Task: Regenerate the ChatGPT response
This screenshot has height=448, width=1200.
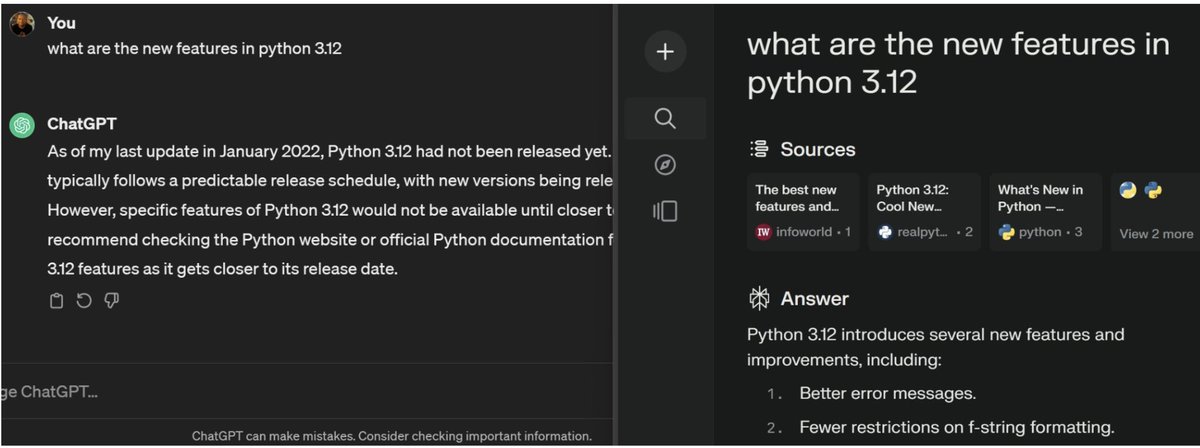Action: 84,301
